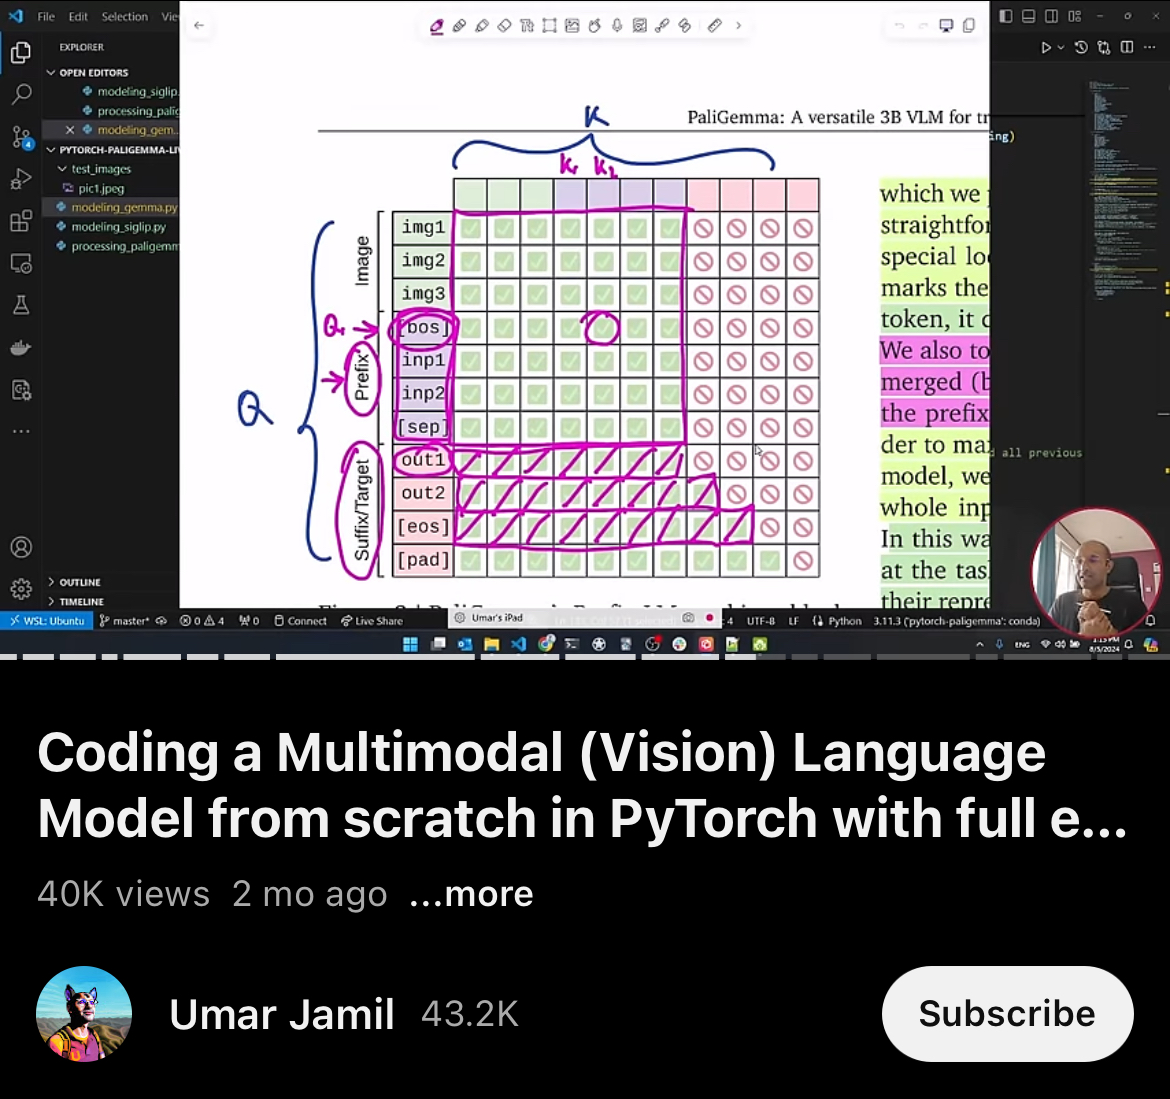Split the editor to the right

tap(1127, 48)
